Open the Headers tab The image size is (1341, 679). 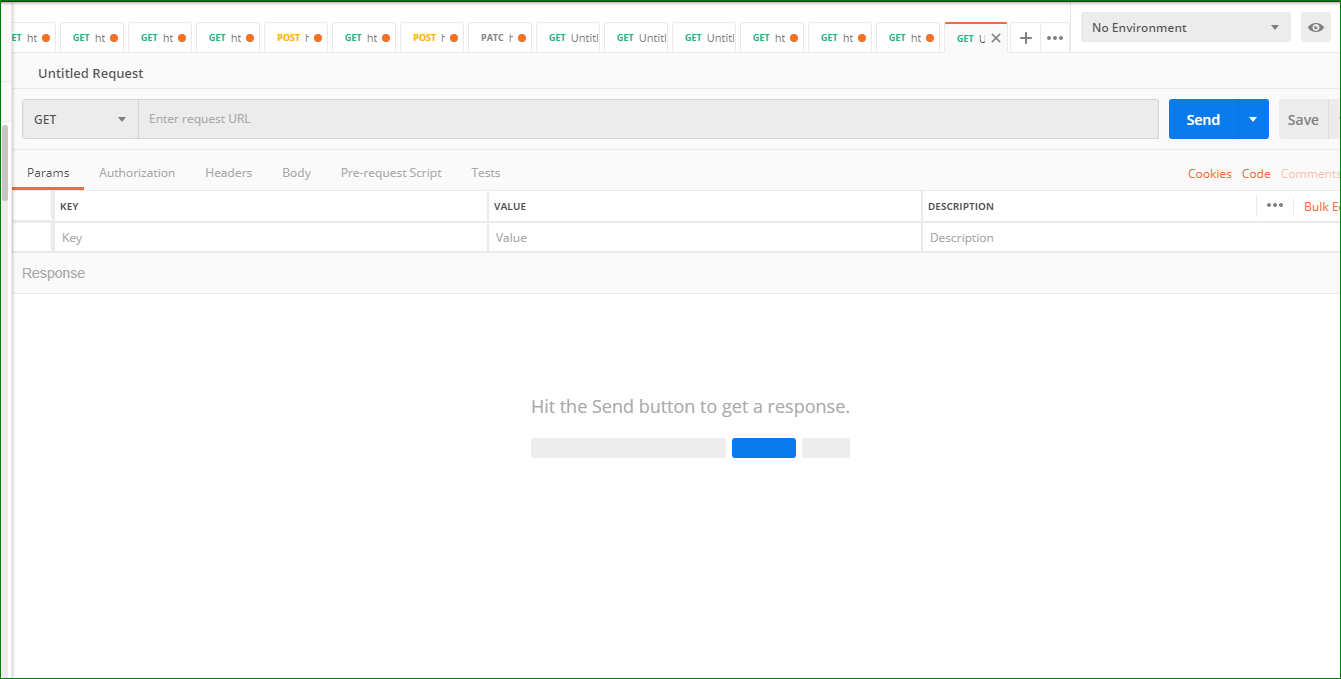click(x=228, y=172)
